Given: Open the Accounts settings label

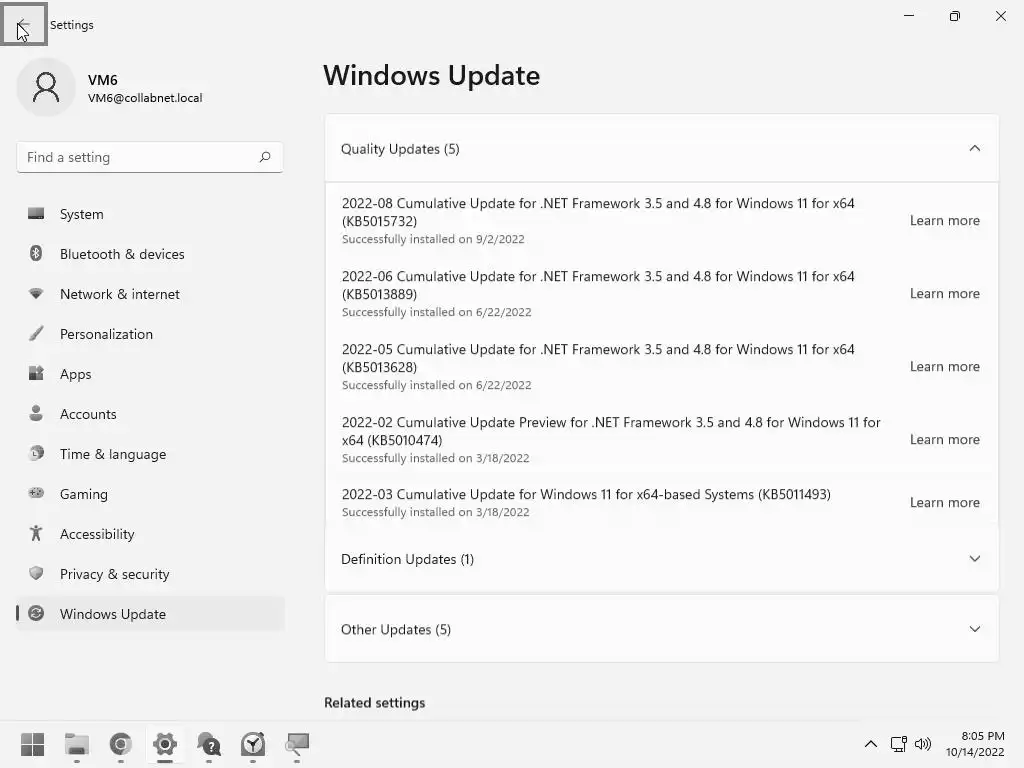Looking at the screenshot, I should tap(88, 414).
